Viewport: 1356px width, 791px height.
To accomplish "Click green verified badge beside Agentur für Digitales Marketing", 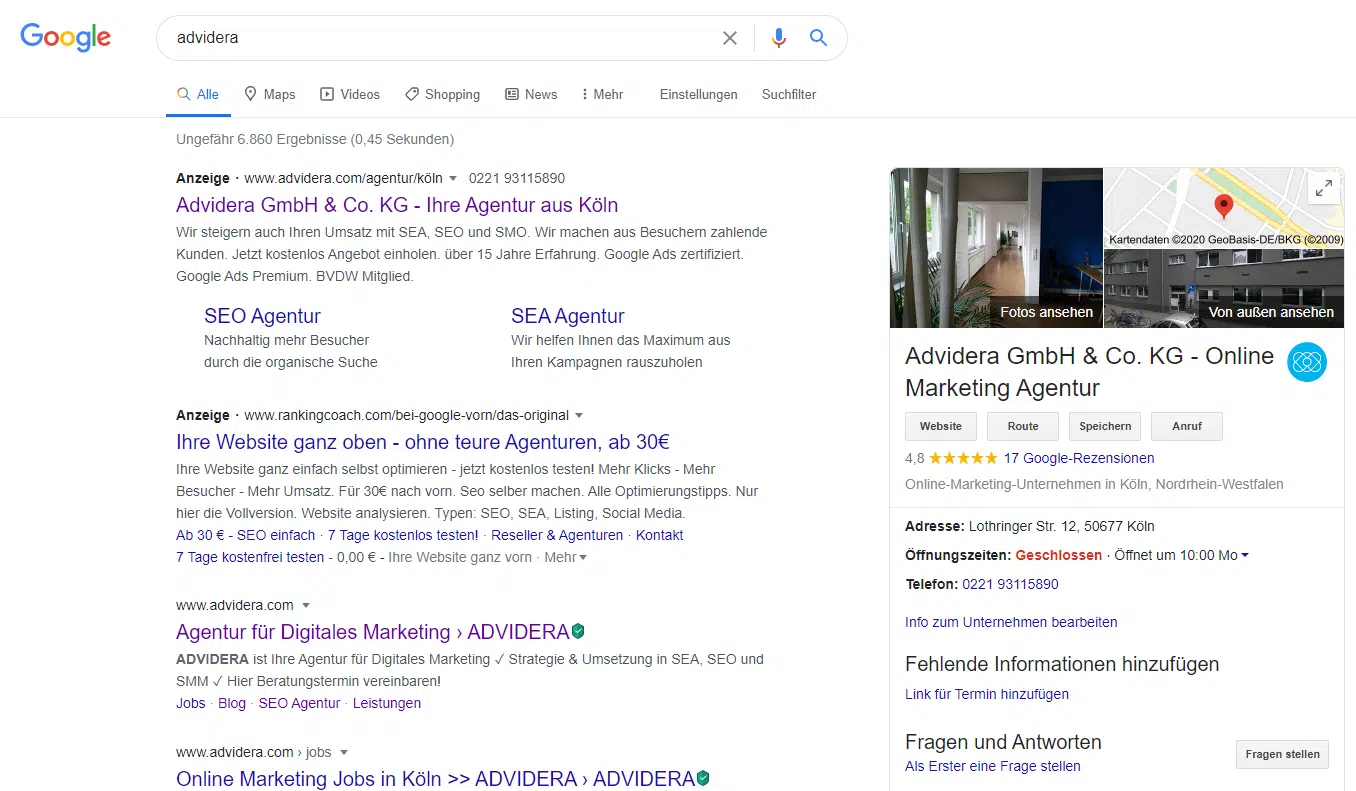I will pyautogui.click(x=578, y=631).
